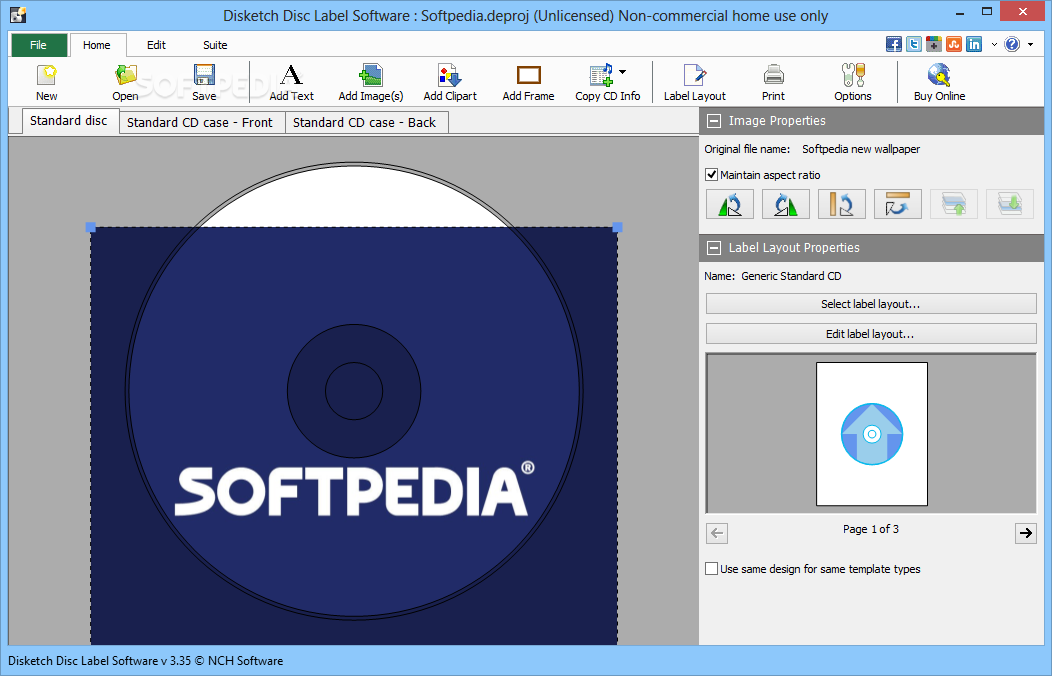The image size is (1052, 676).
Task: Click the Page 1 of 3 label
Action: tap(871, 529)
